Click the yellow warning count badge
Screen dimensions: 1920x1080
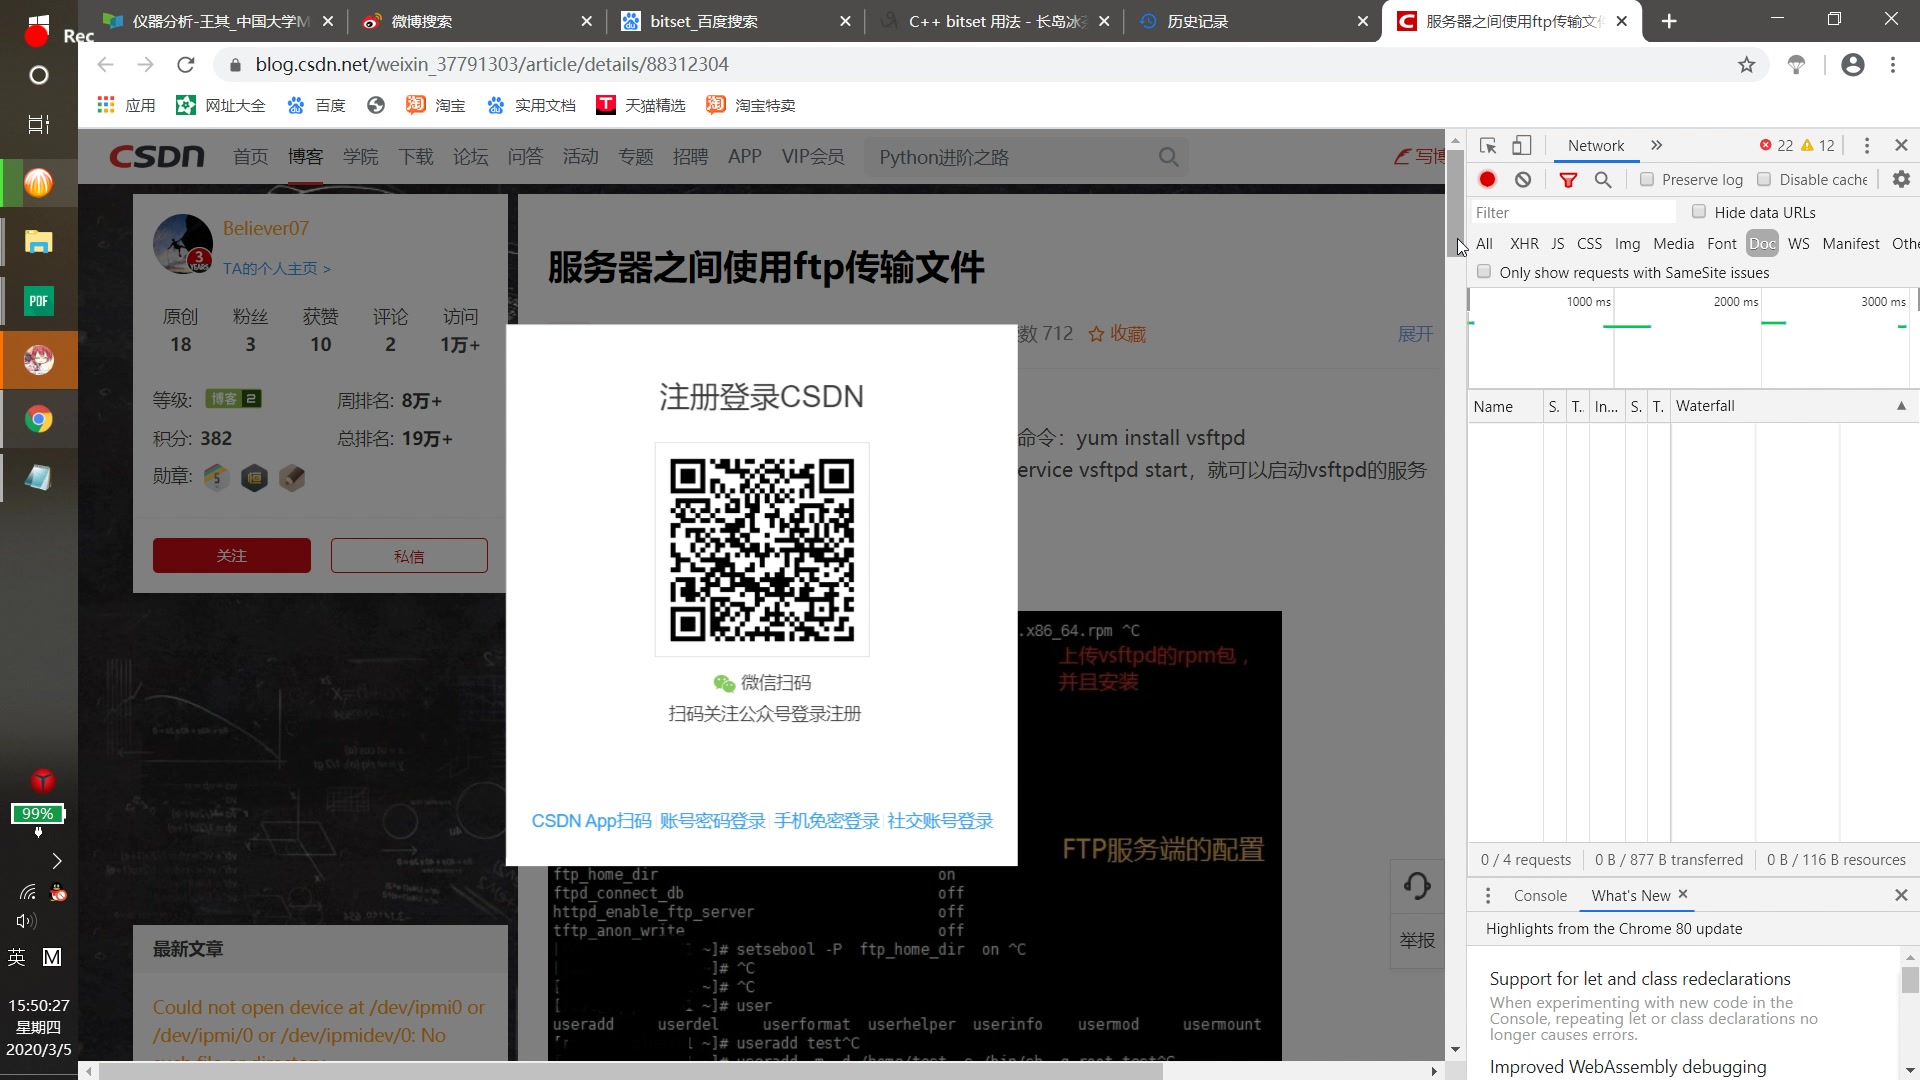(x=1818, y=146)
